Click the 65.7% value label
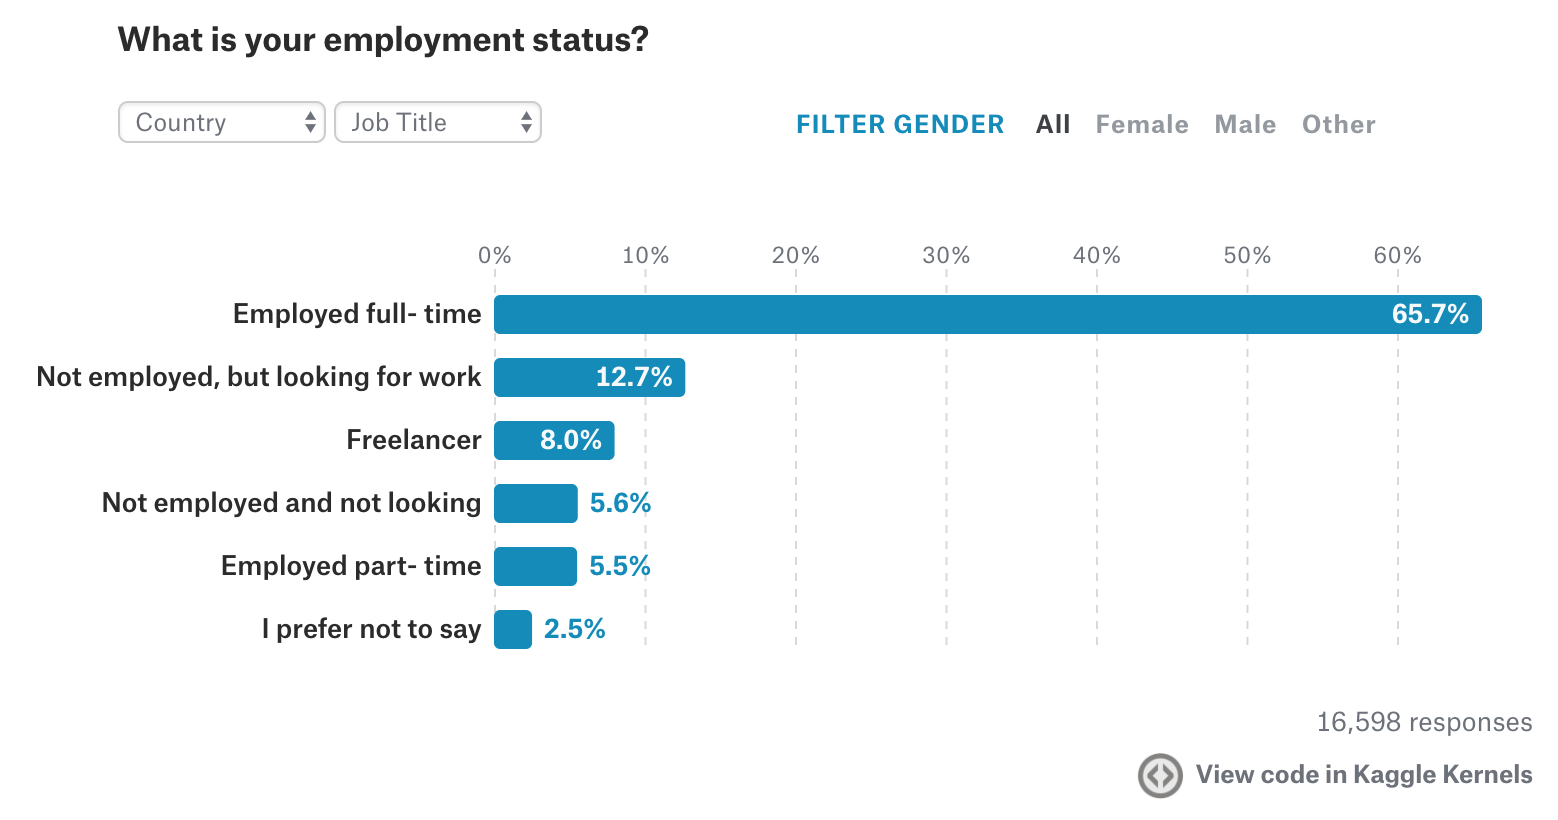1558x820 pixels. [1430, 315]
